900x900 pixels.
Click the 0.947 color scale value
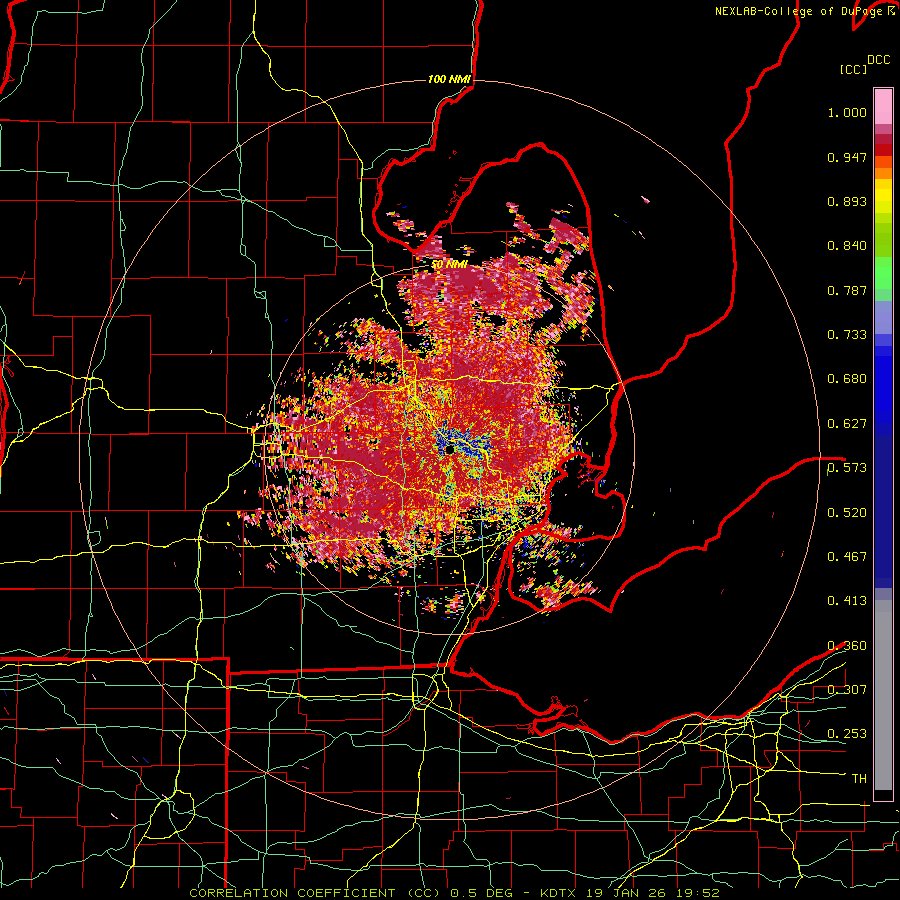click(x=847, y=157)
